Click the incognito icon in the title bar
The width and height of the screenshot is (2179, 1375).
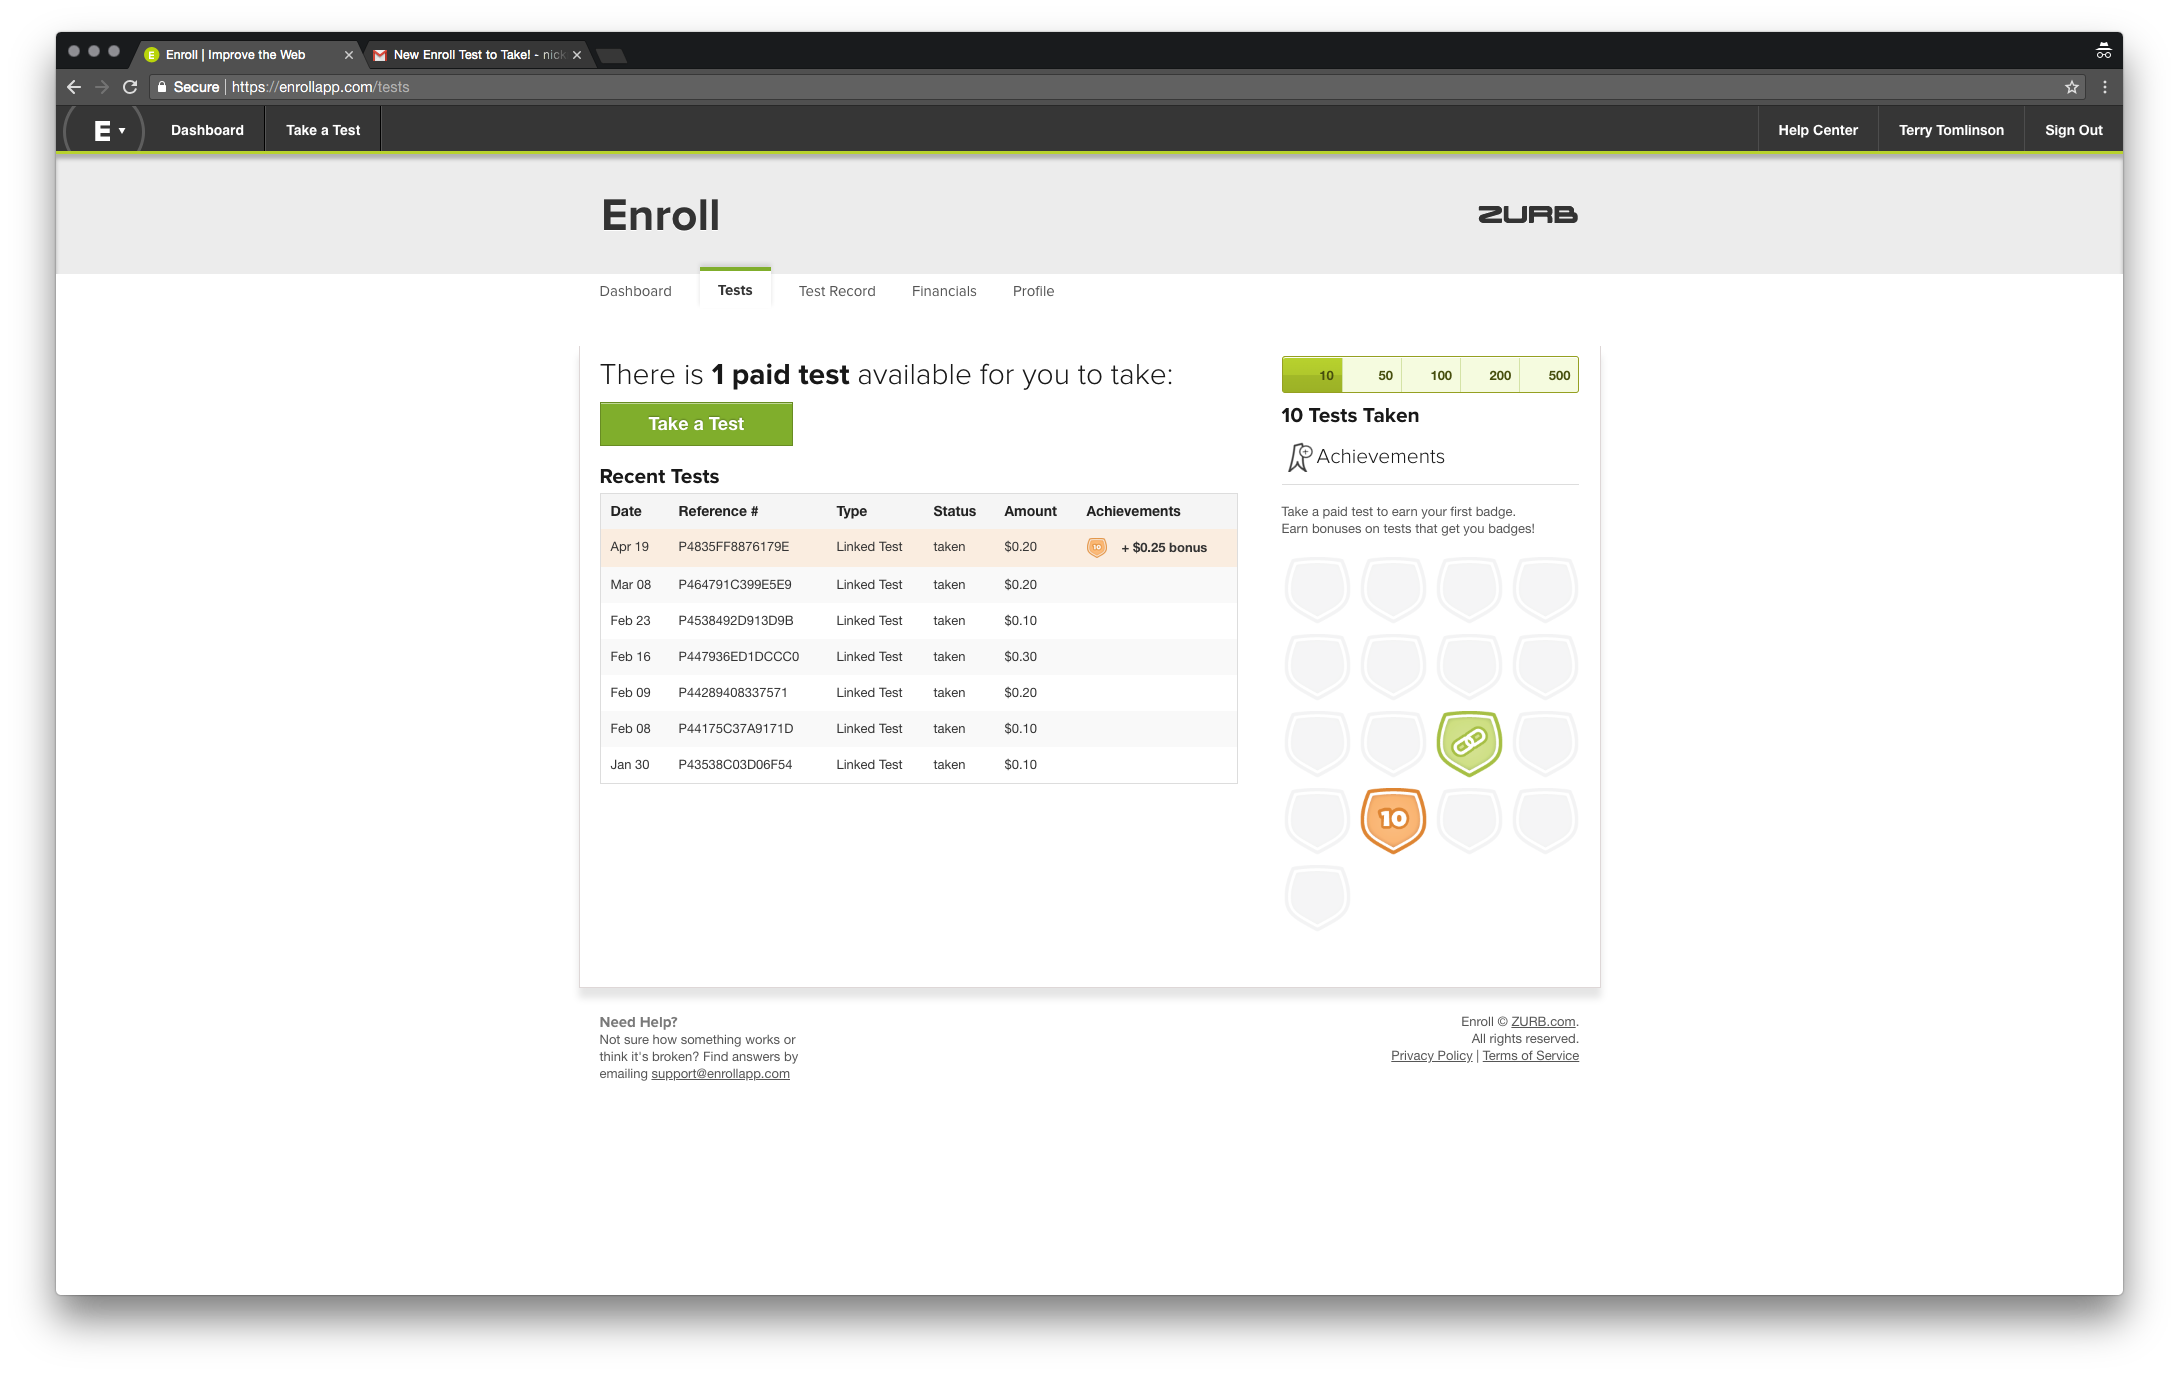pyautogui.click(x=2103, y=51)
